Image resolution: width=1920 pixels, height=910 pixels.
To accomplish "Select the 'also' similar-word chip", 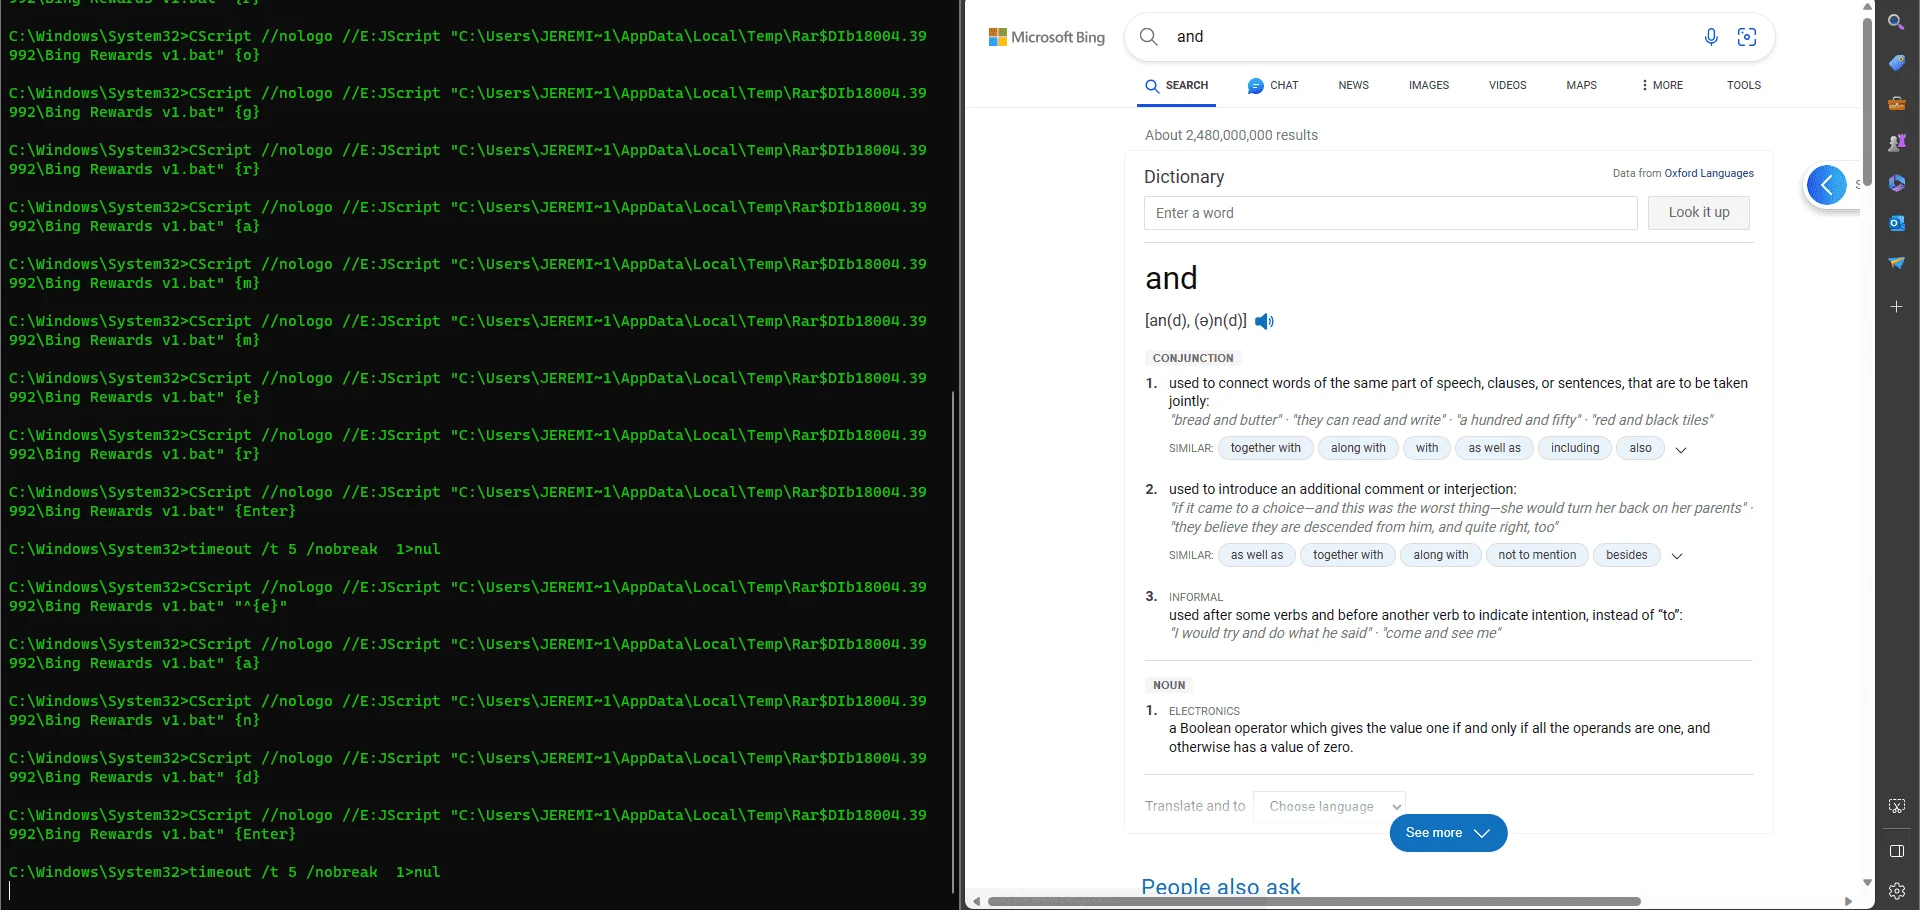I will coord(1640,448).
